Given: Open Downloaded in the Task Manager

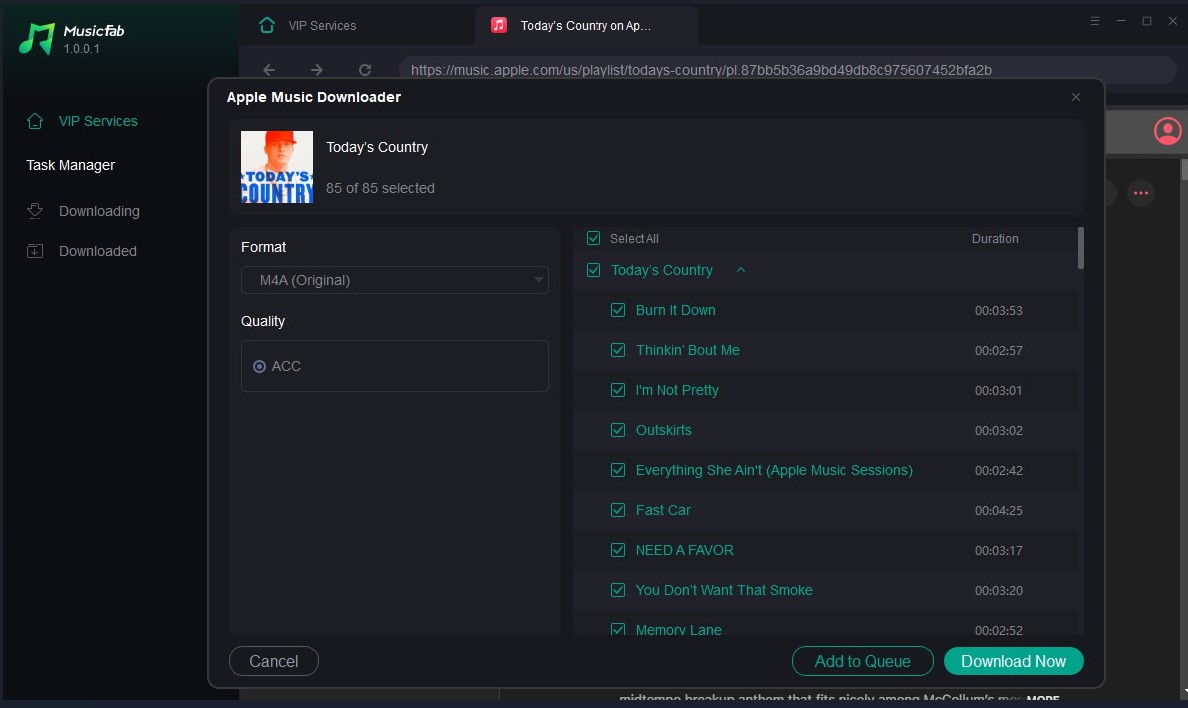Looking at the screenshot, I should tap(98, 251).
